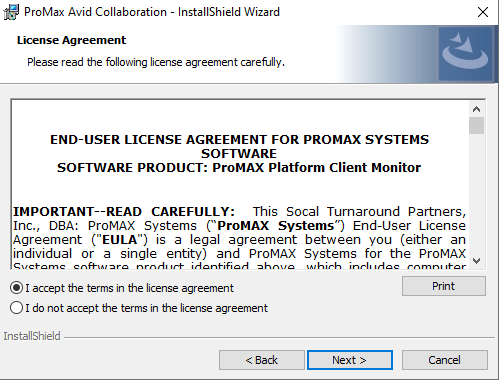
Task: Click the license text scroll up arrow
Action: 476,109
